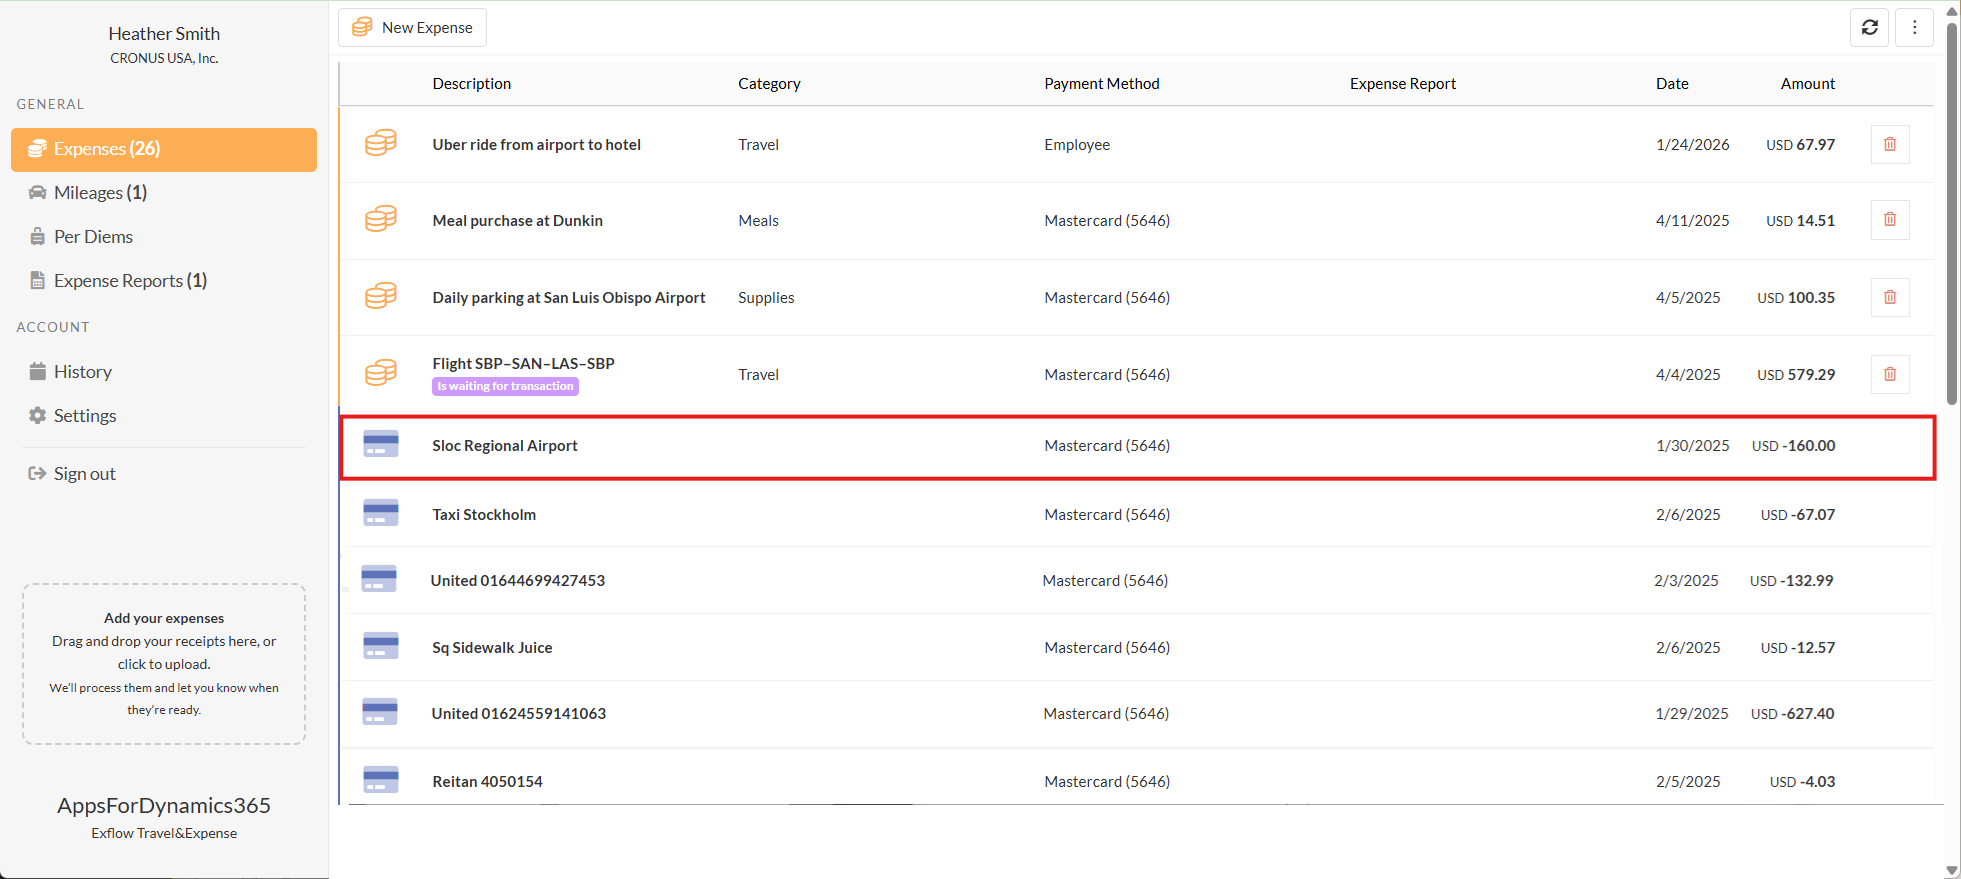Delete the Flight SBP-SAN-LAS-SBP expense

pyautogui.click(x=1889, y=375)
